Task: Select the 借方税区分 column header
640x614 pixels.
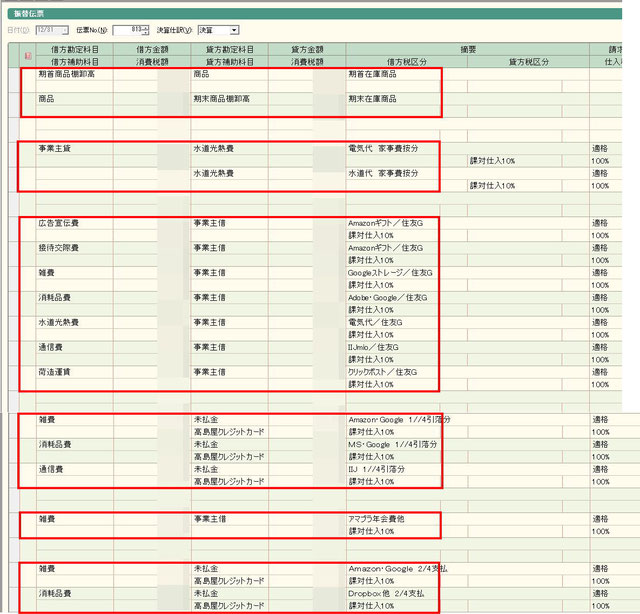Action: point(407,62)
